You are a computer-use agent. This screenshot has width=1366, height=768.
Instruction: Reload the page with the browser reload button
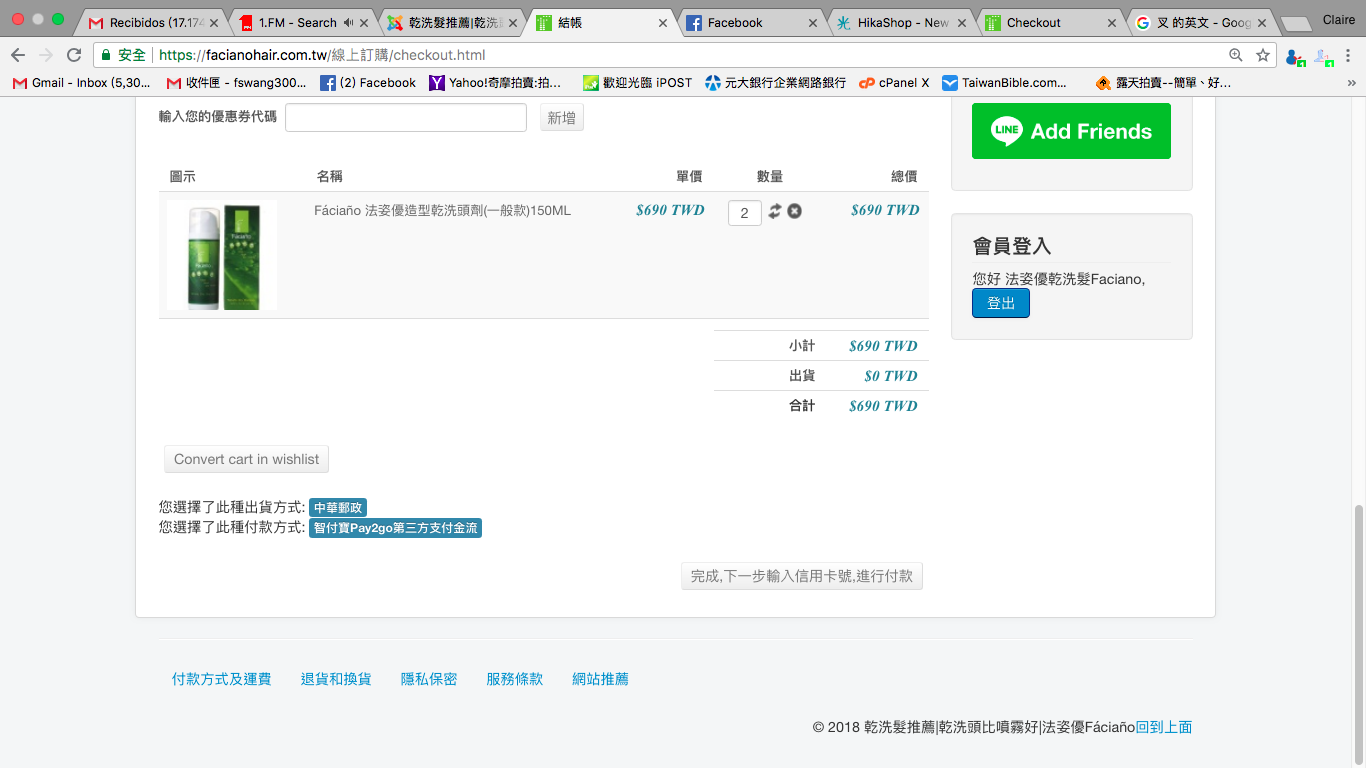click(74, 55)
